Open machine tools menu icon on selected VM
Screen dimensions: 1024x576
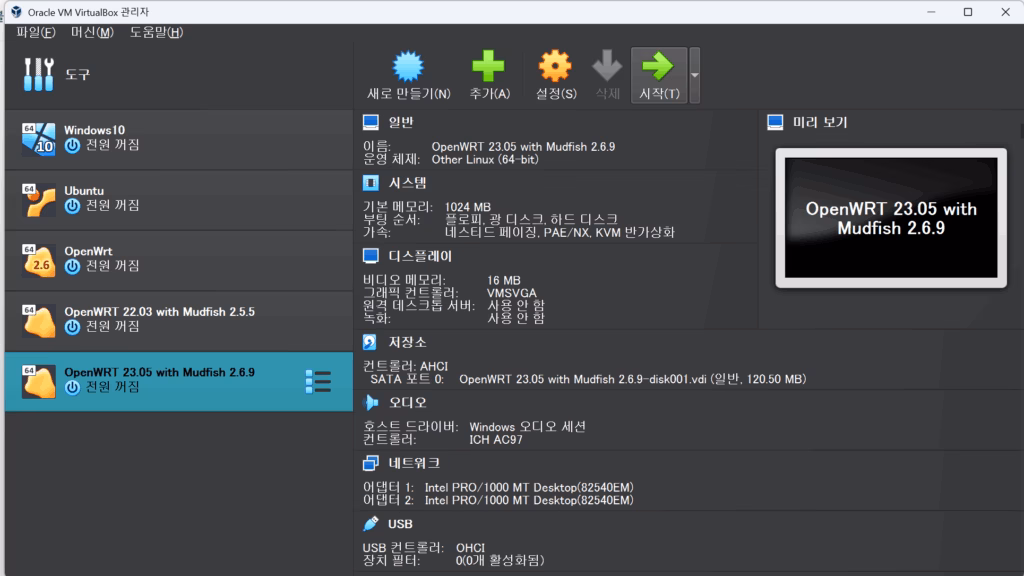pos(318,381)
